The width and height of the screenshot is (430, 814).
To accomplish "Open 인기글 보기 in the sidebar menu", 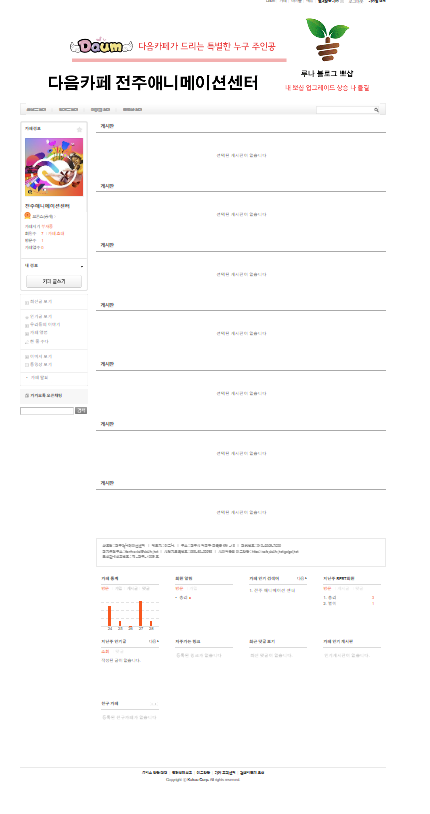I will pyautogui.click(x=41, y=317).
